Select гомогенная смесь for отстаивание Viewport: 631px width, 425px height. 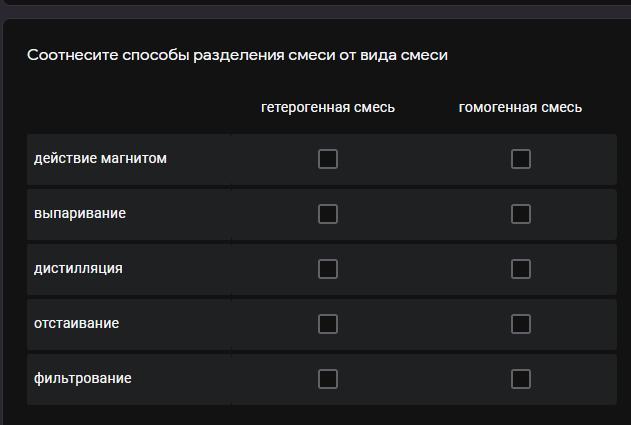click(521, 324)
